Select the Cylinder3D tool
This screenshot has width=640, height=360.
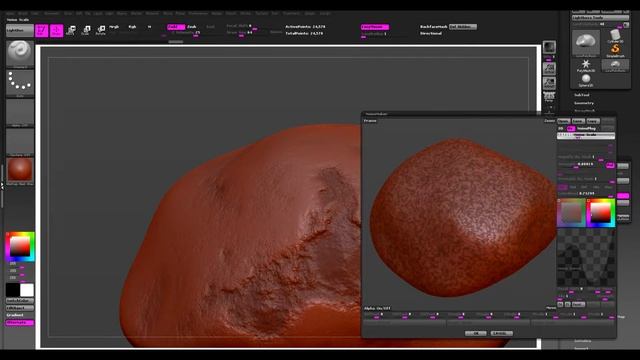615,37
